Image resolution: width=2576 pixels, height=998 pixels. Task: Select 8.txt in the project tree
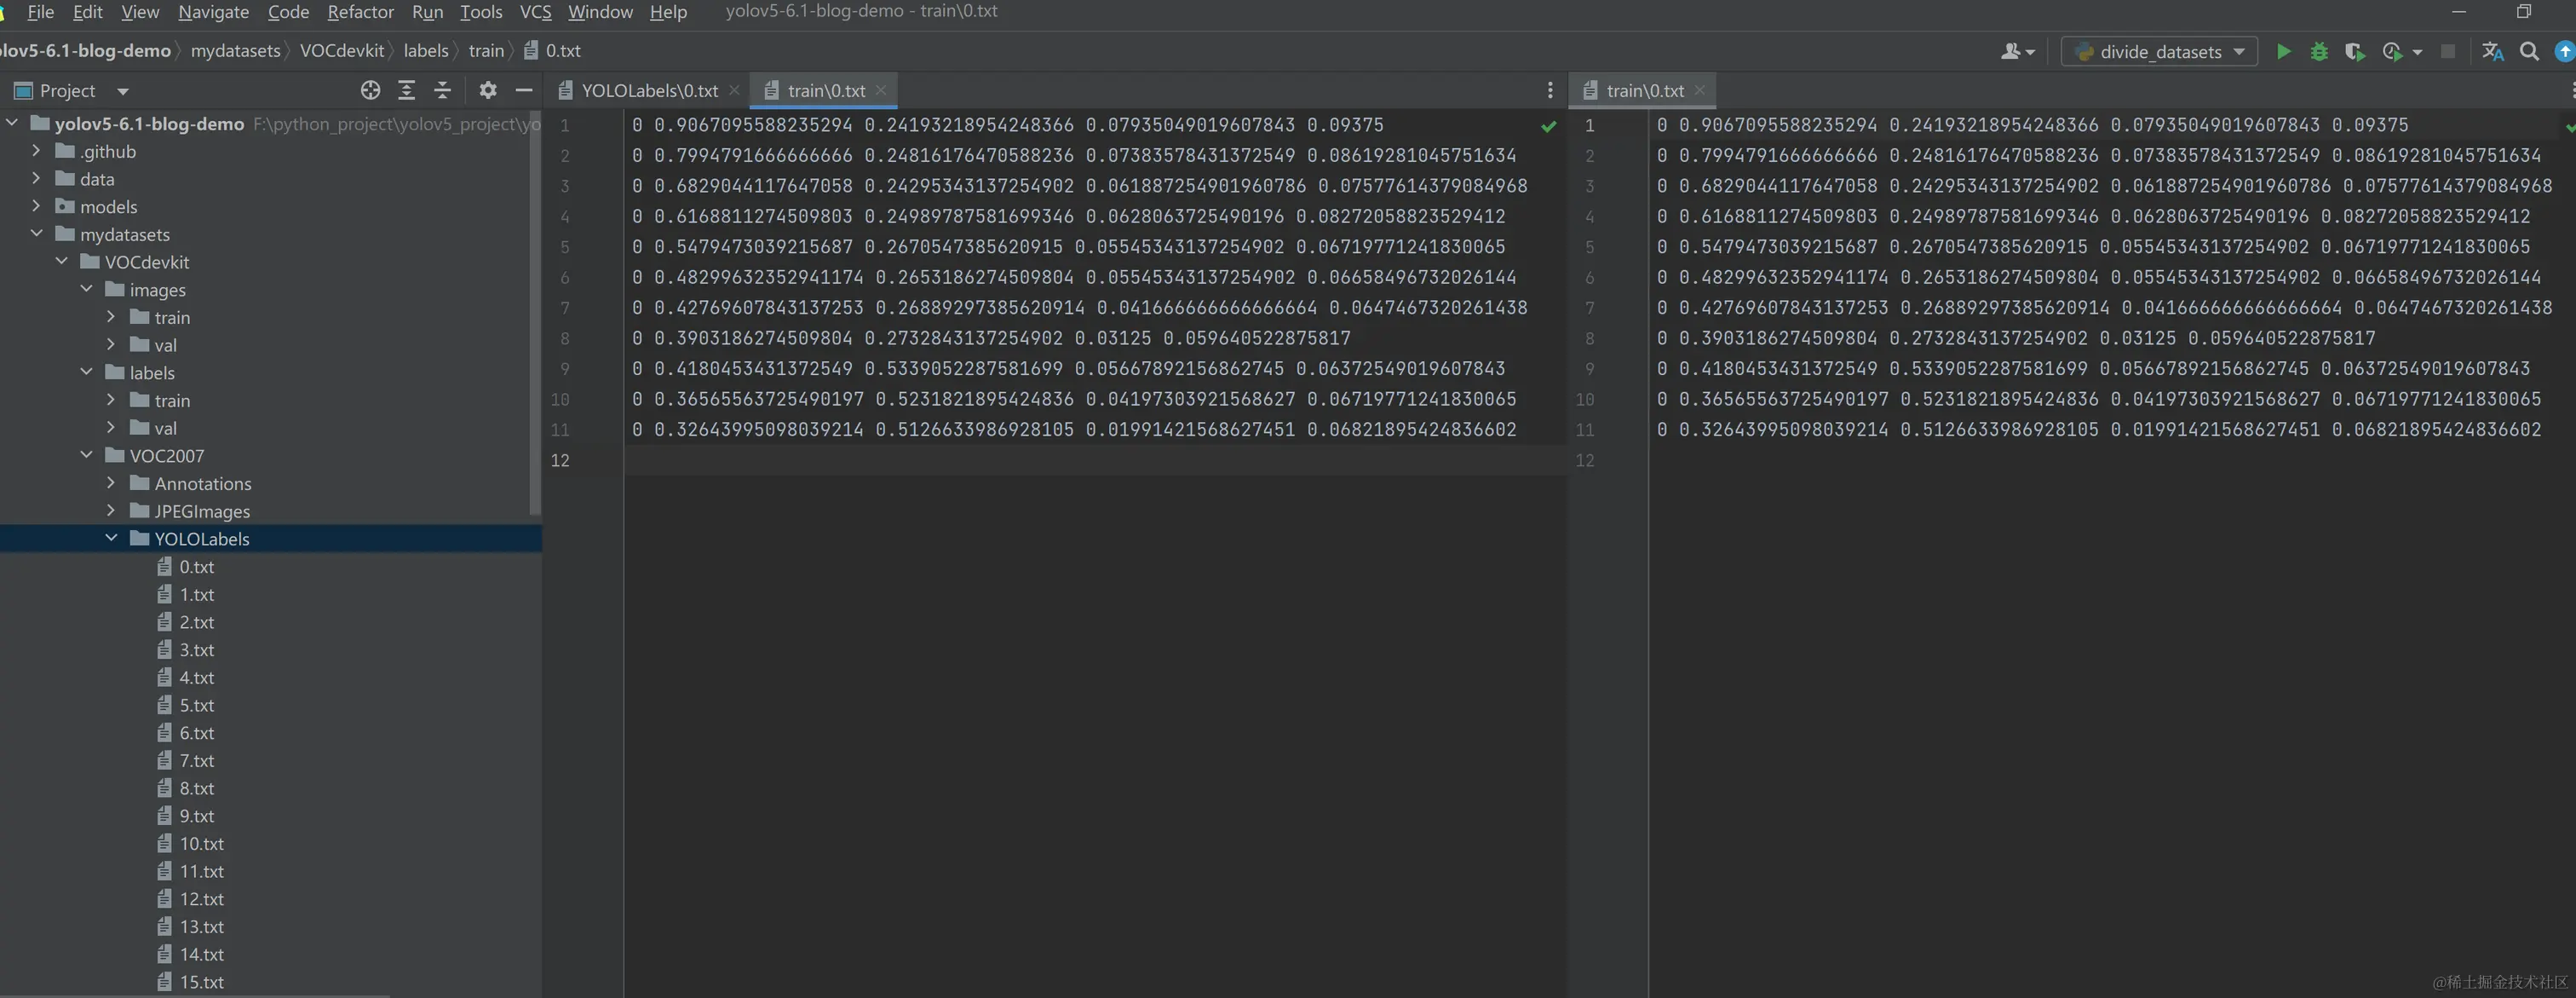click(x=196, y=788)
